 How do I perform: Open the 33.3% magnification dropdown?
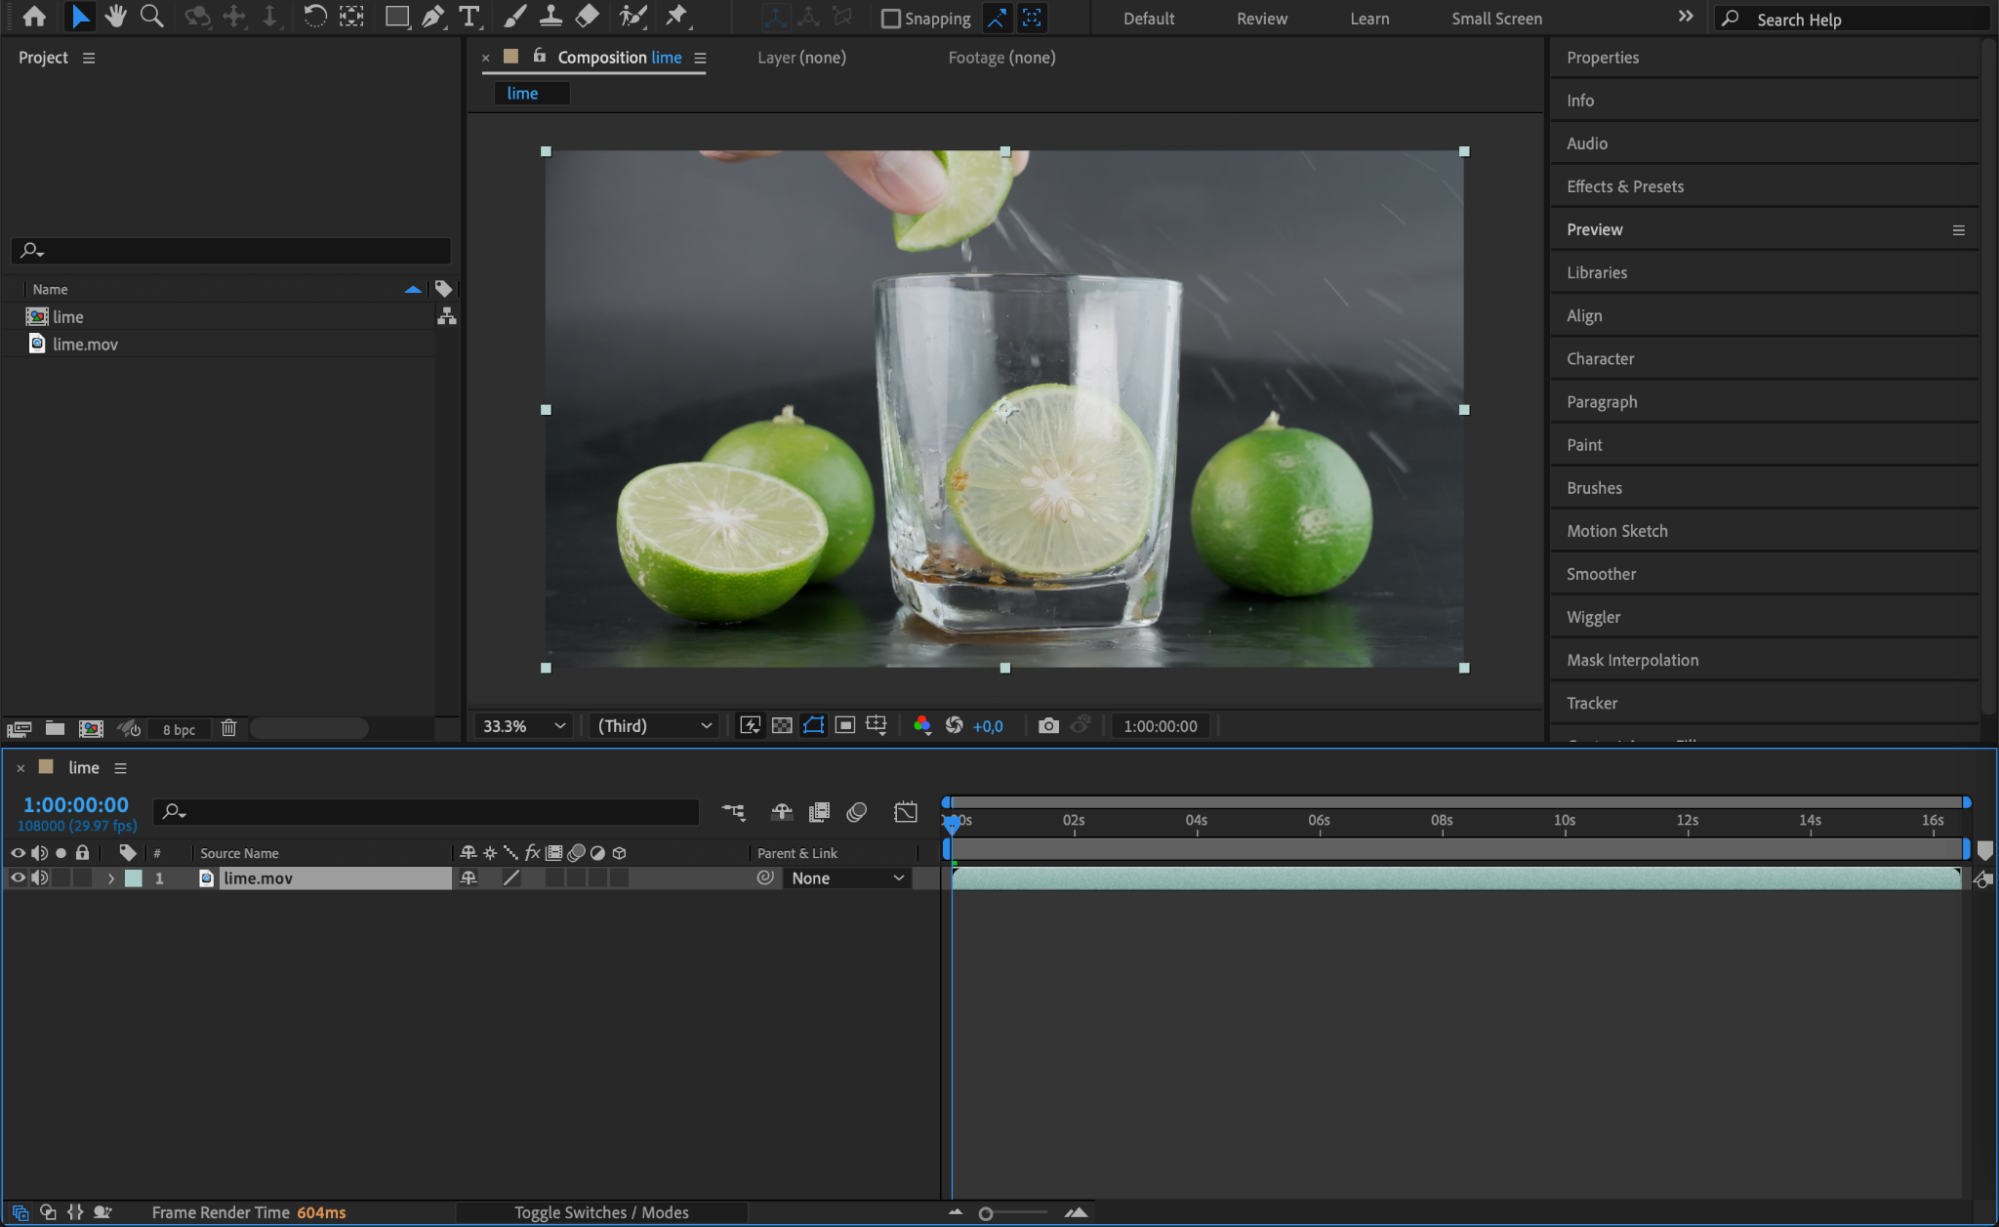coord(523,726)
